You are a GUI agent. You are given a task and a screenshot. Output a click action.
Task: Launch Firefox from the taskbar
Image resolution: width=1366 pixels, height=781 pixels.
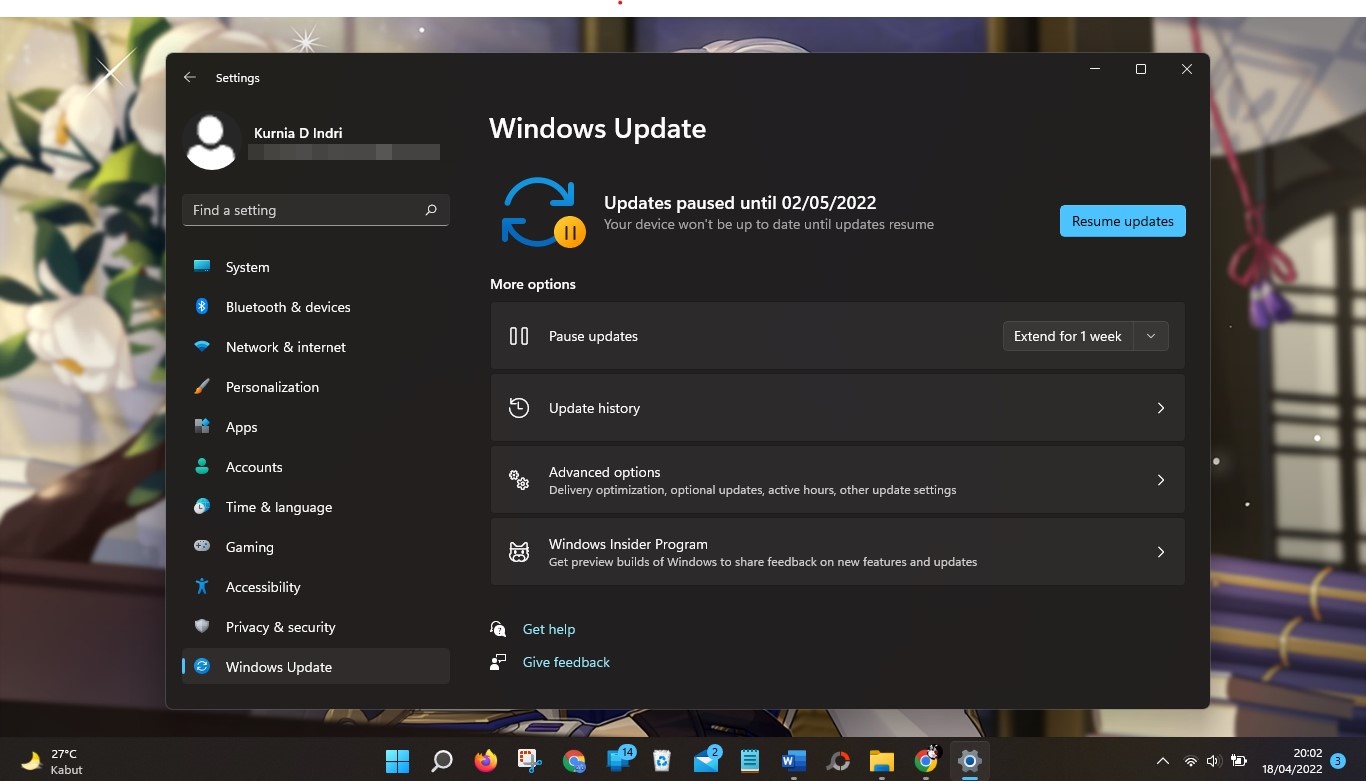[x=485, y=761]
